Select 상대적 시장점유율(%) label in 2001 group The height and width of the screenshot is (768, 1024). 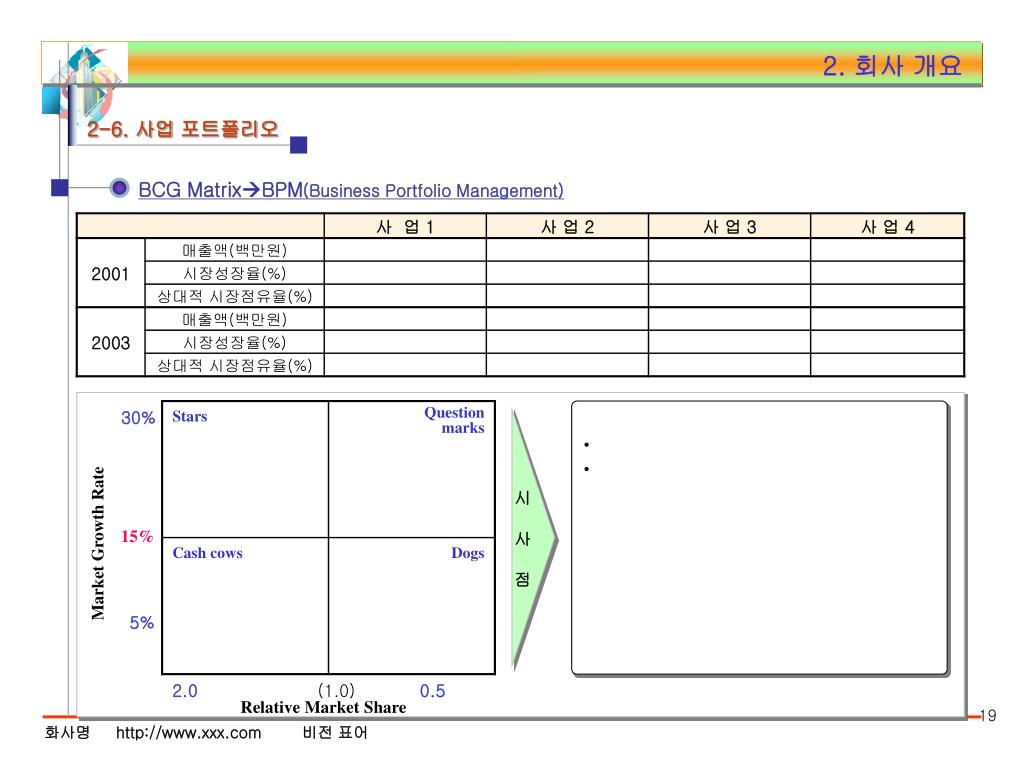(234, 296)
